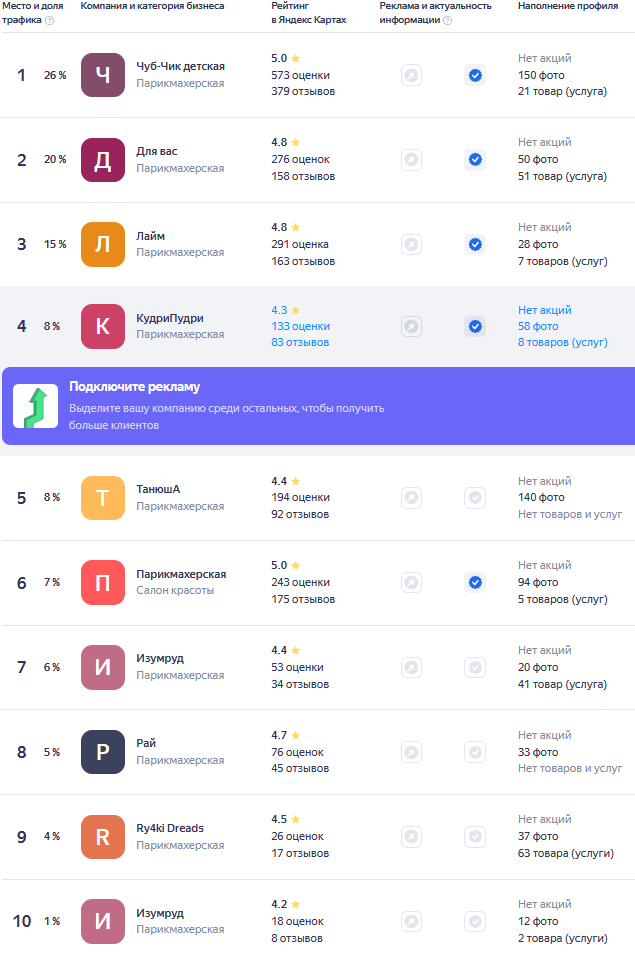The image size is (635, 960).
Task: Click the advertising icon in Лайм row
Action: tap(411, 244)
